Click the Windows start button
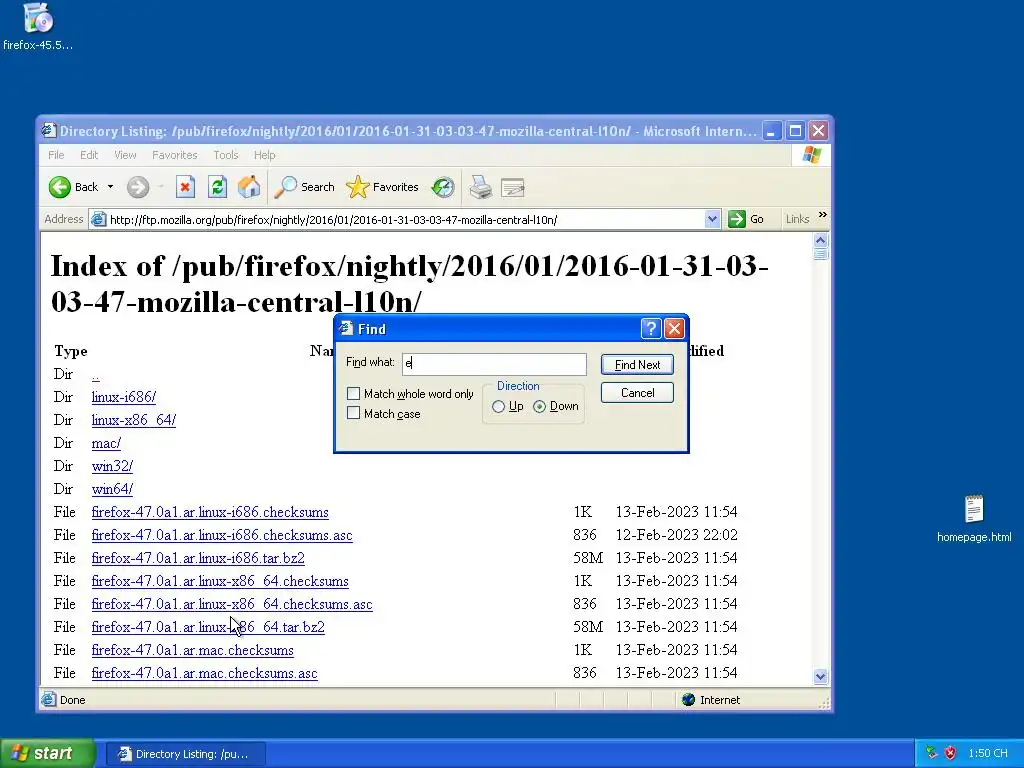 point(47,753)
